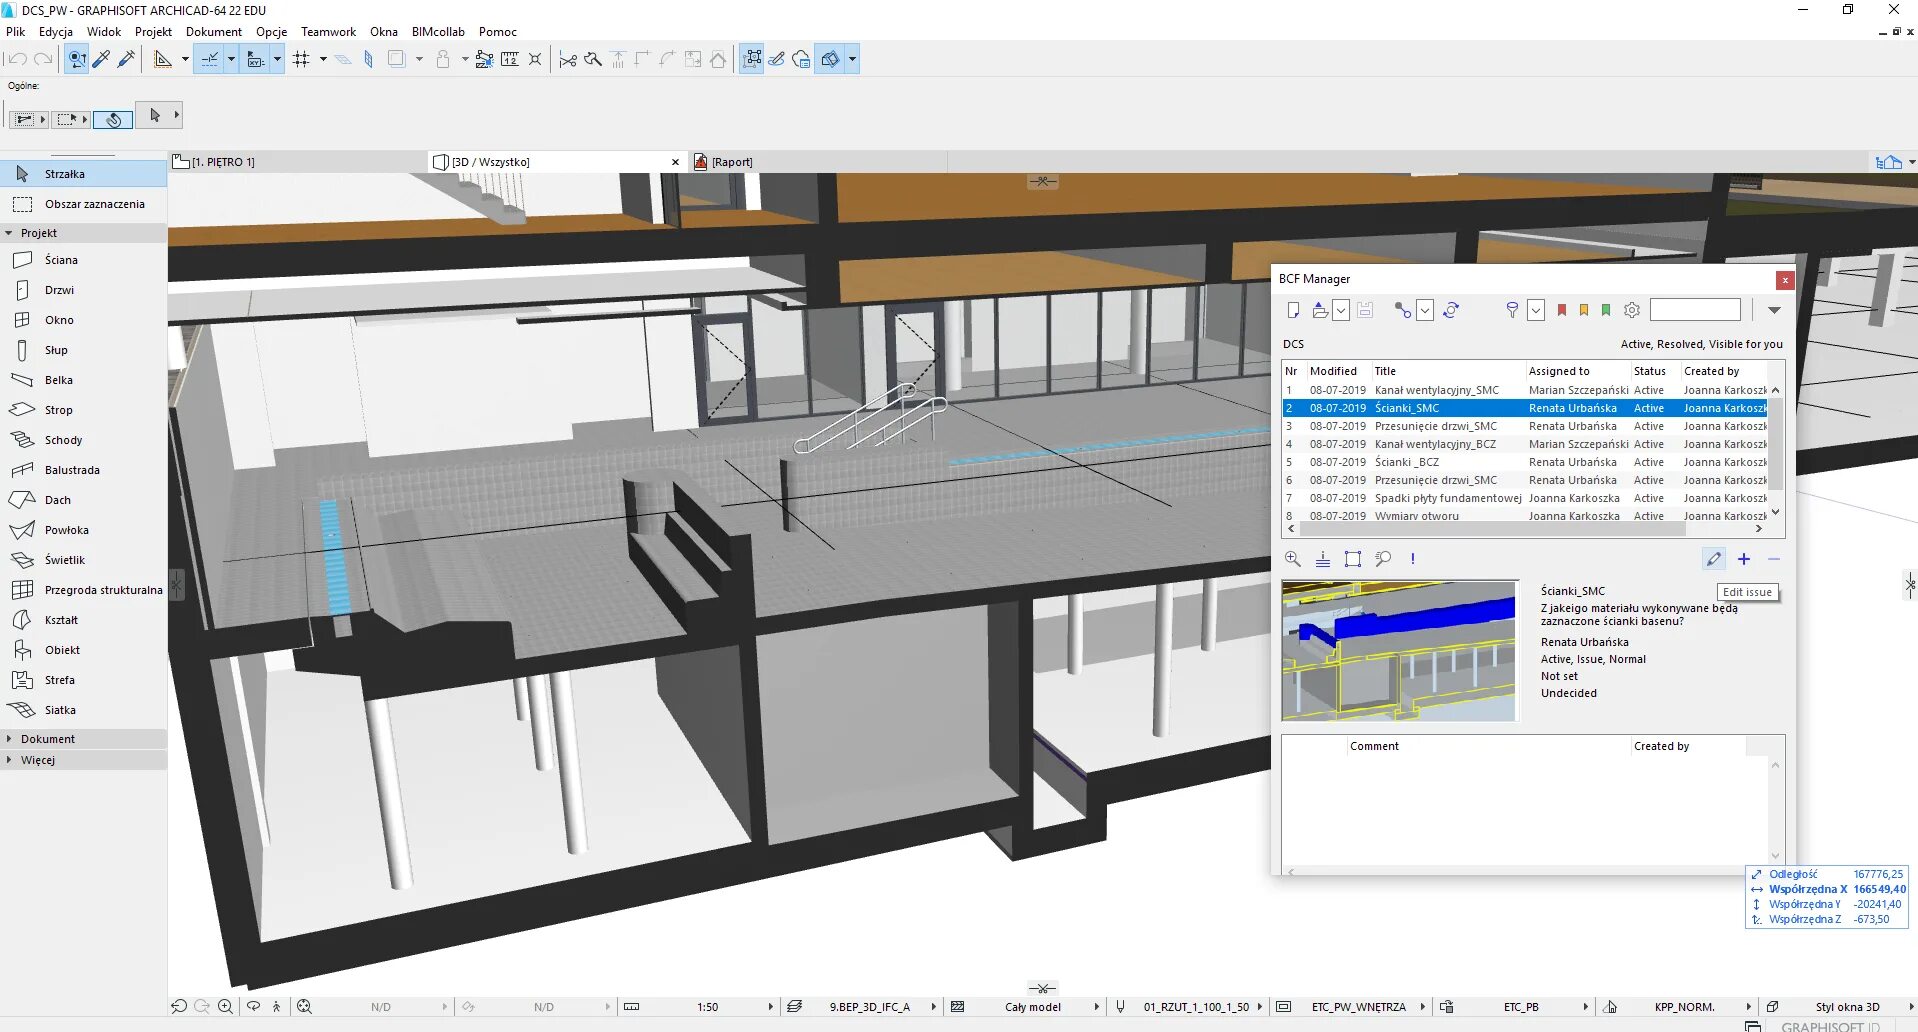Viewport: 1918px width, 1032px height.
Task: Click zoom-to-issue magnifier in BCF Manager
Action: tap(1293, 559)
